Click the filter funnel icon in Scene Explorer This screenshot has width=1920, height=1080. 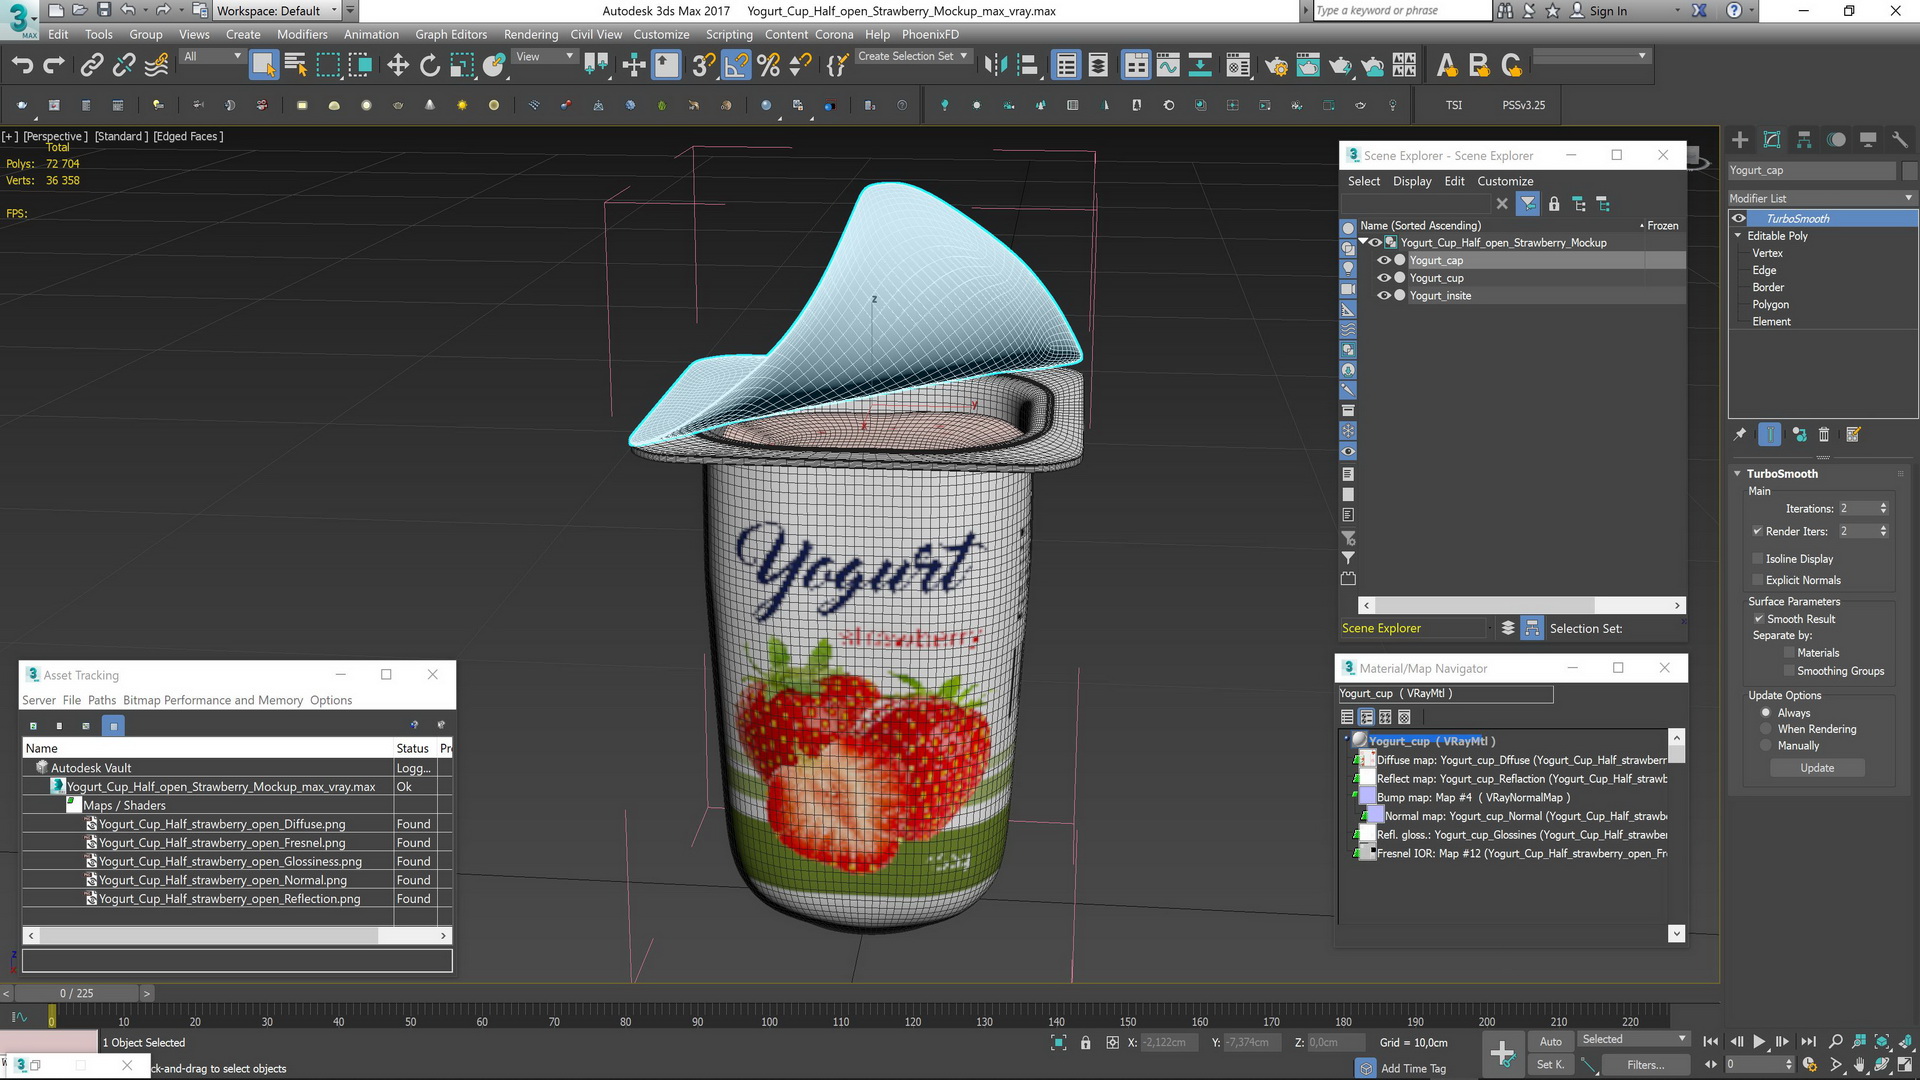pyautogui.click(x=1528, y=204)
